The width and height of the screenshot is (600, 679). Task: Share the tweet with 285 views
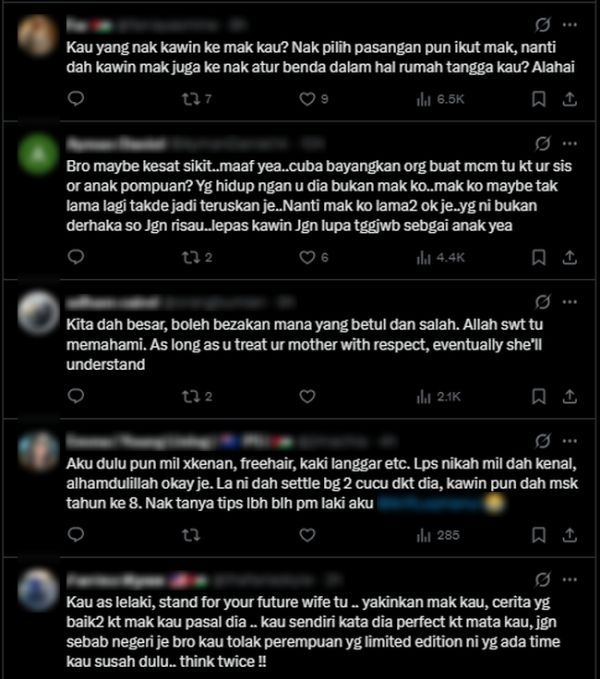click(x=570, y=535)
